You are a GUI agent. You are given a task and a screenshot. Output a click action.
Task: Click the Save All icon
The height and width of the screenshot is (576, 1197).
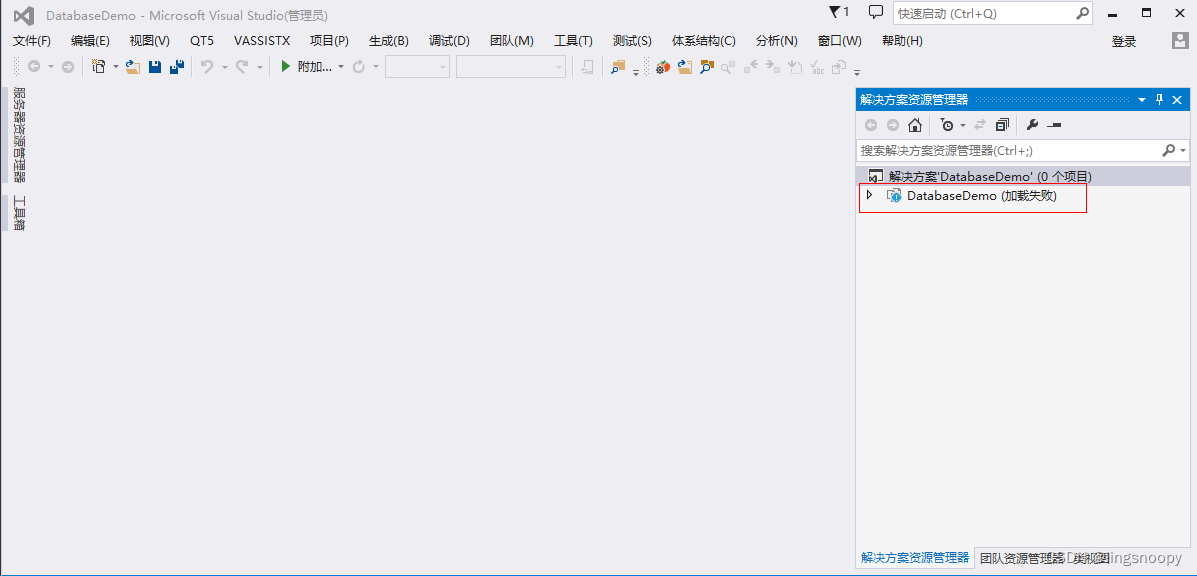pos(177,67)
